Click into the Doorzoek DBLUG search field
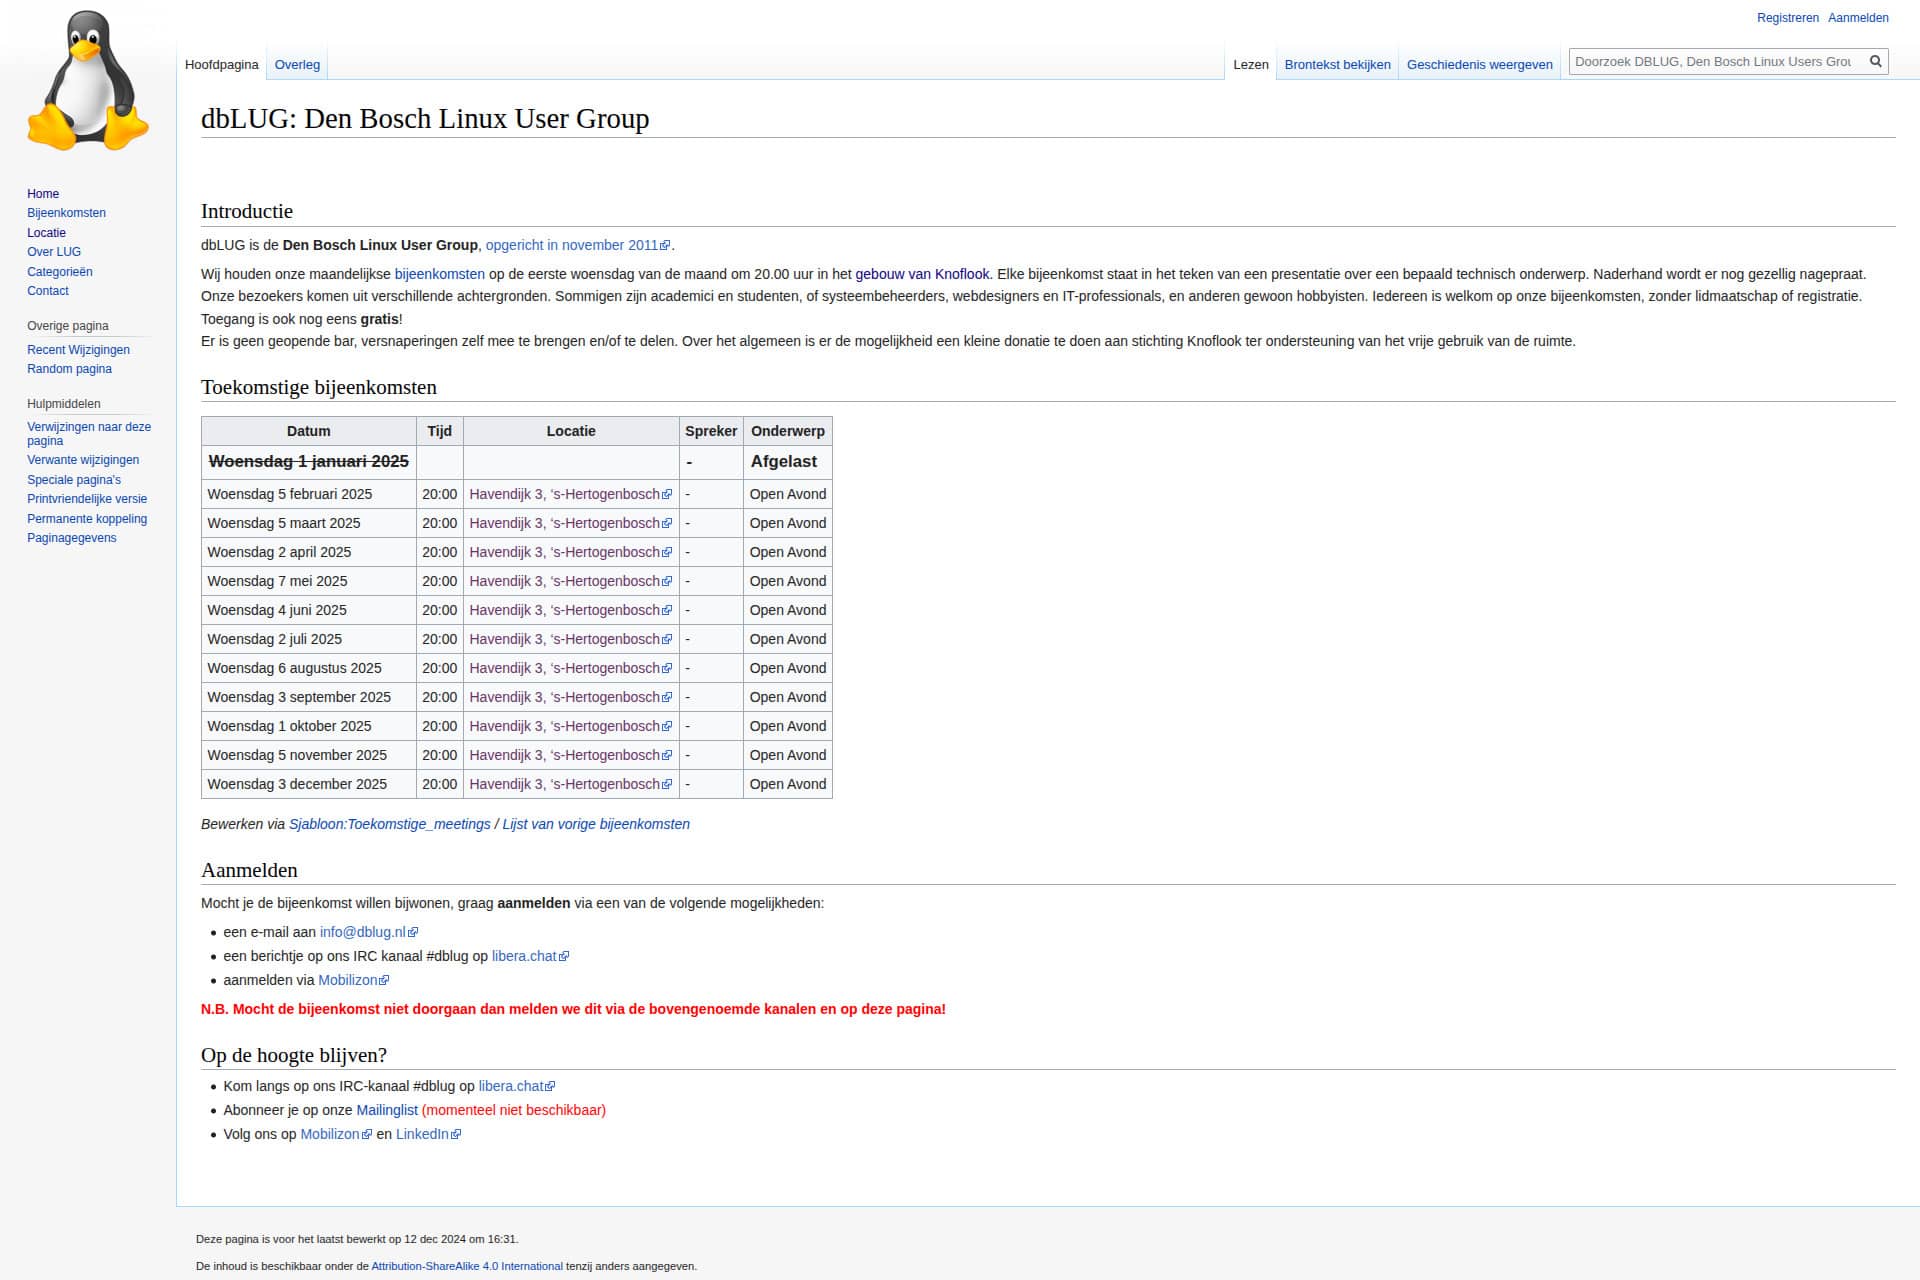The width and height of the screenshot is (1920, 1280). coord(1714,62)
